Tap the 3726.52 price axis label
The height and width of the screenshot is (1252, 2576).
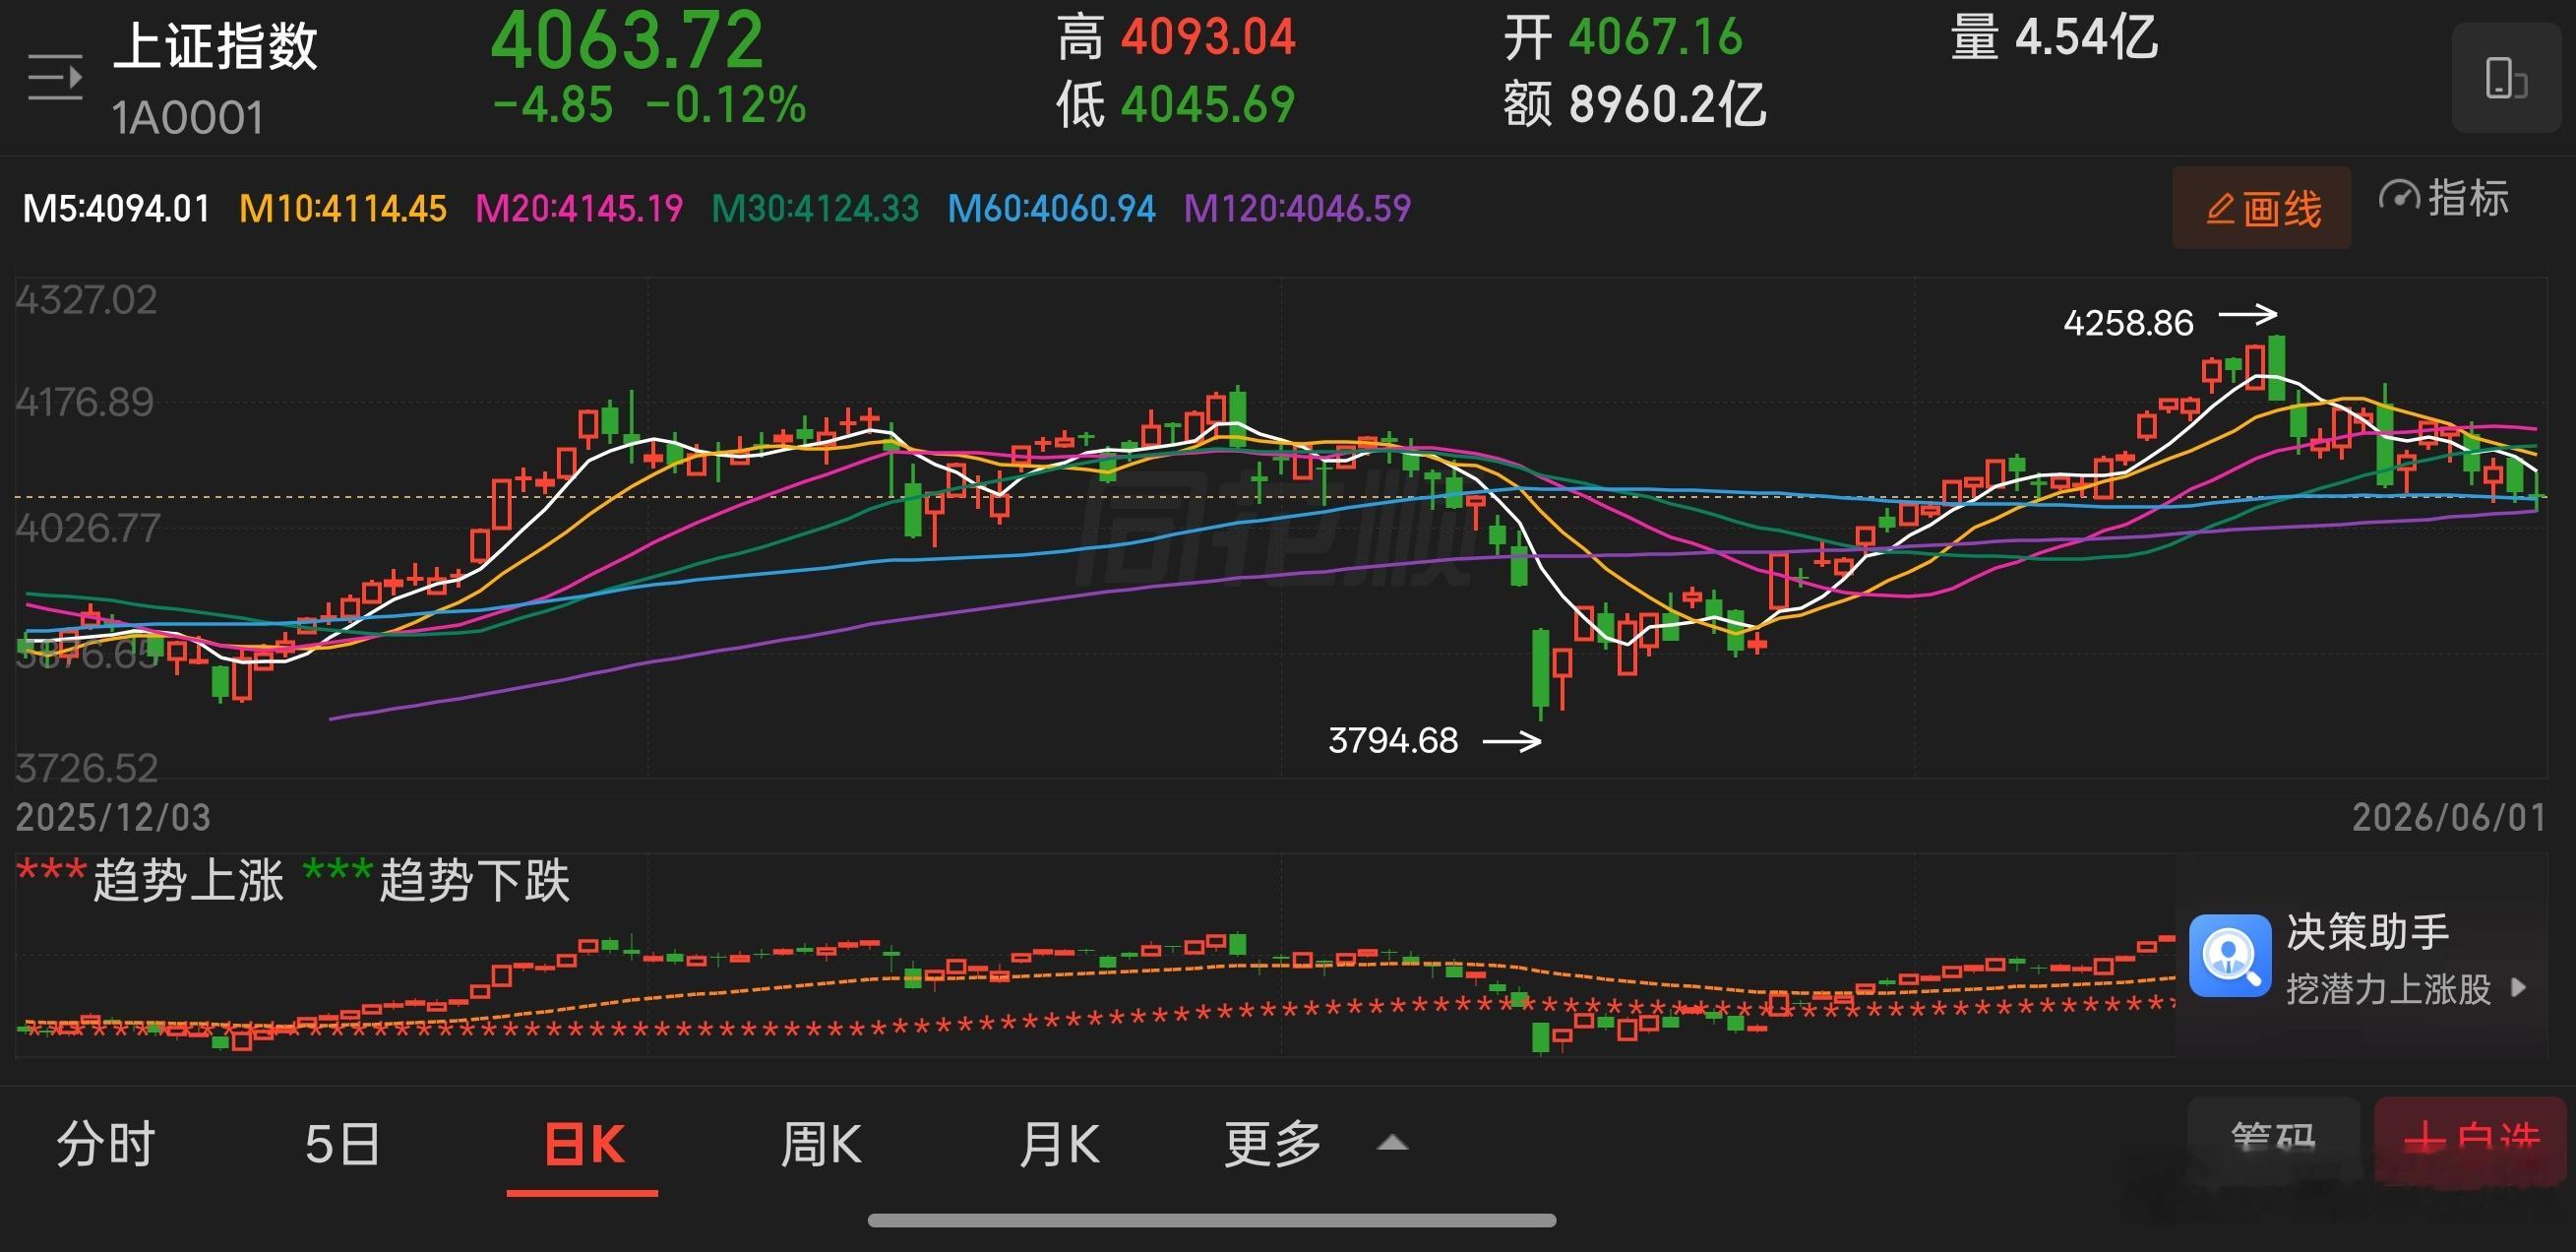coord(86,768)
